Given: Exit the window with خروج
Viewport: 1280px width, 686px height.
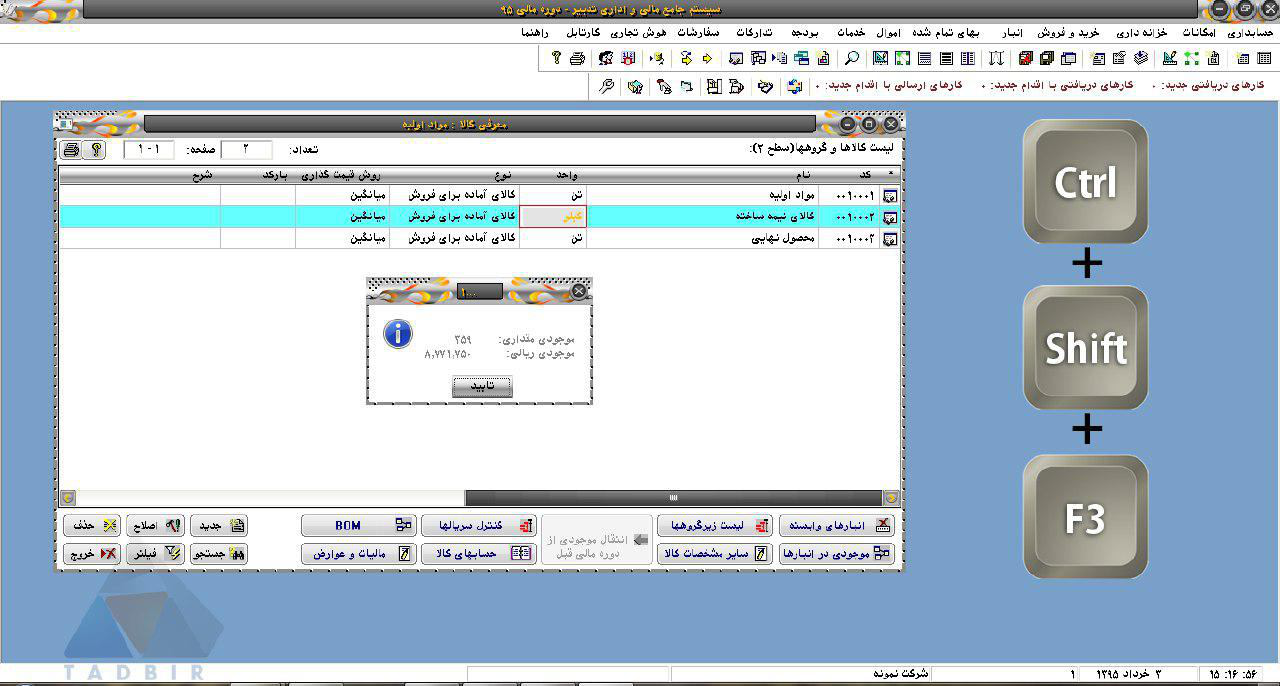Looking at the screenshot, I should coord(92,553).
